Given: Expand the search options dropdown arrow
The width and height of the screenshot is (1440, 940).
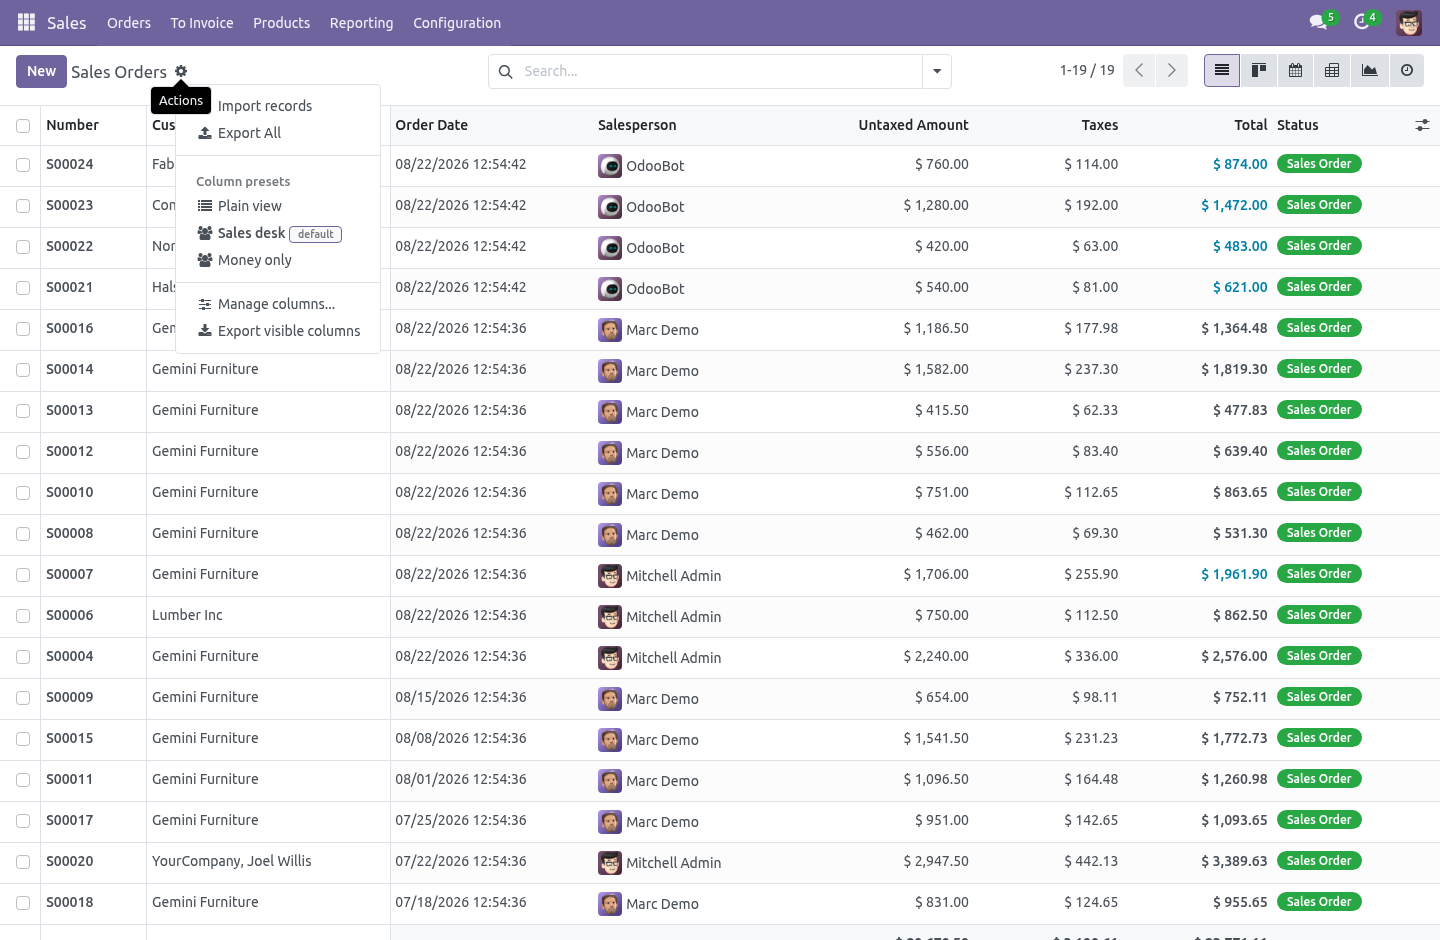Looking at the screenshot, I should click(x=937, y=71).
